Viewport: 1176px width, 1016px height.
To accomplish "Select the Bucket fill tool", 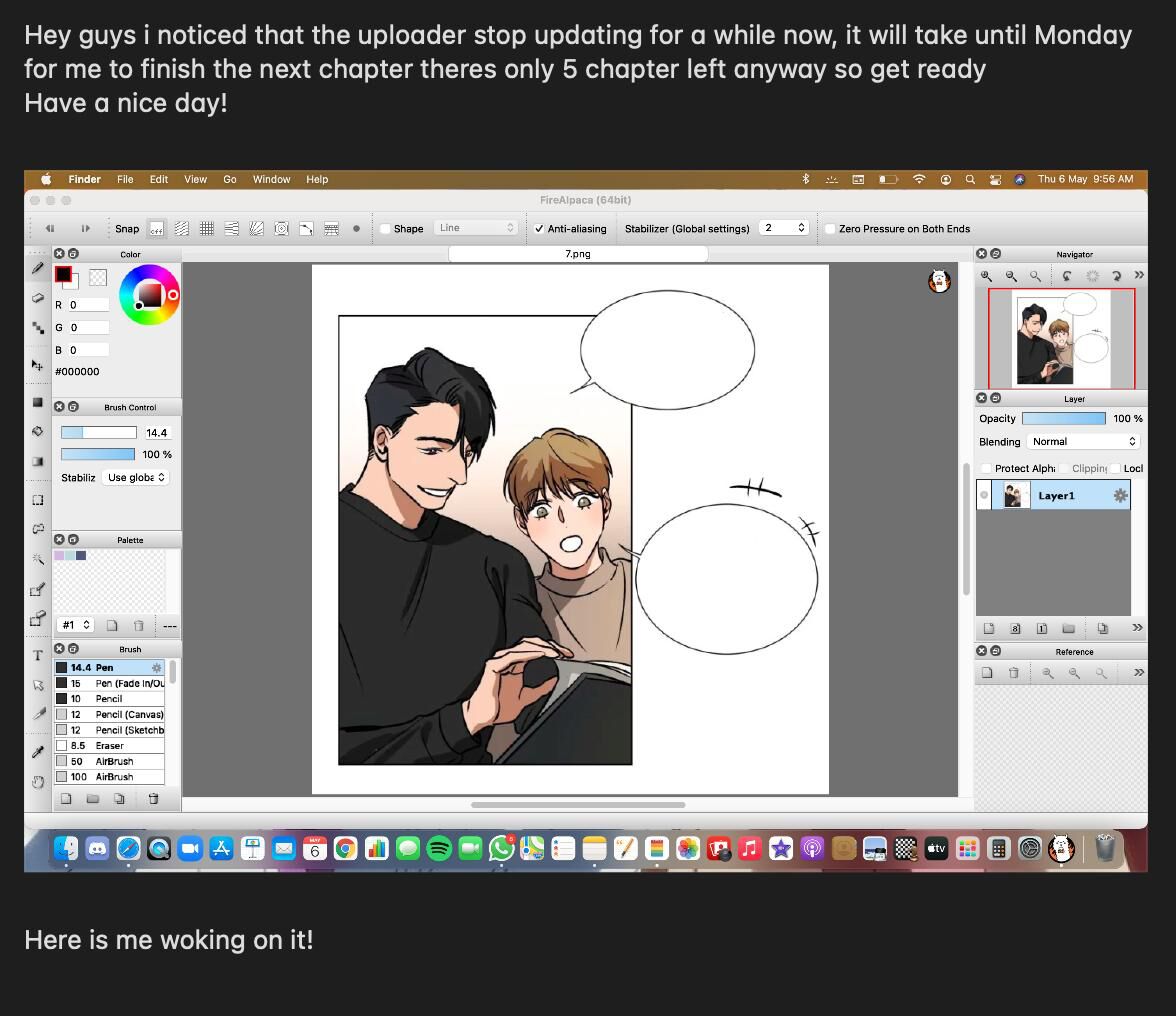I will (38, 431).
